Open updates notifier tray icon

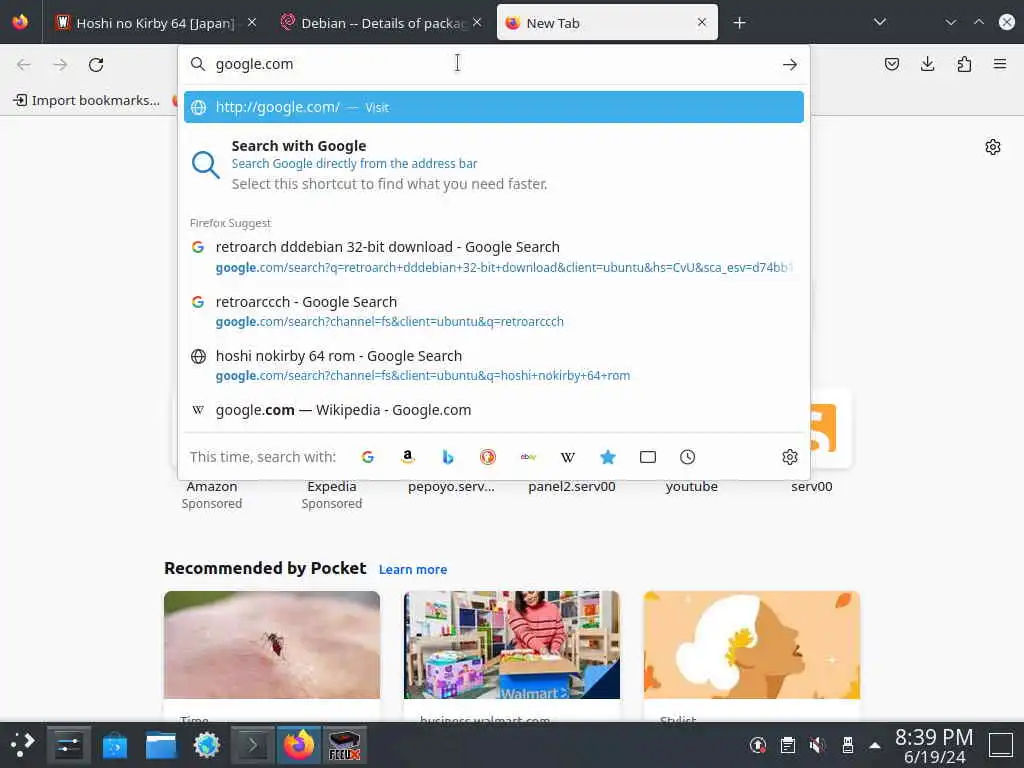pyautogui.click(x=758, y=744)
